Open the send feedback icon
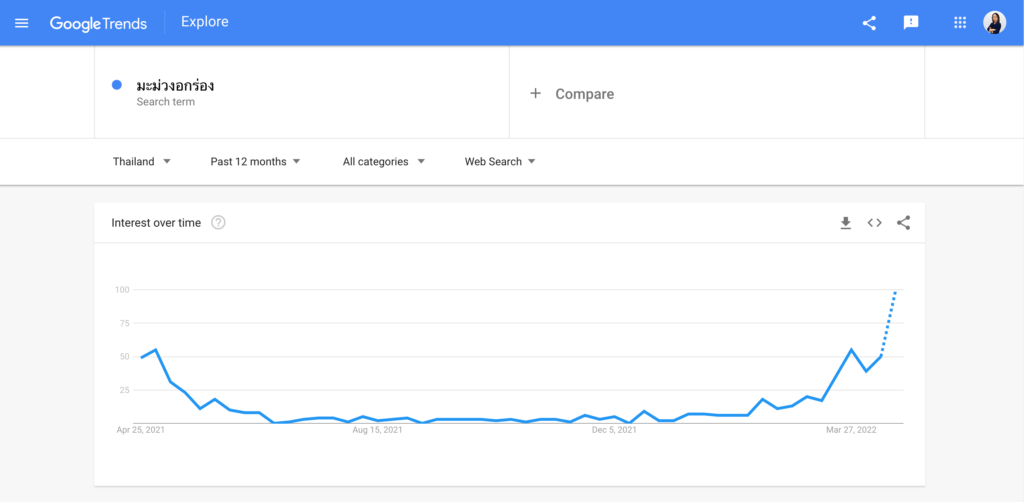 coord(911,23)
